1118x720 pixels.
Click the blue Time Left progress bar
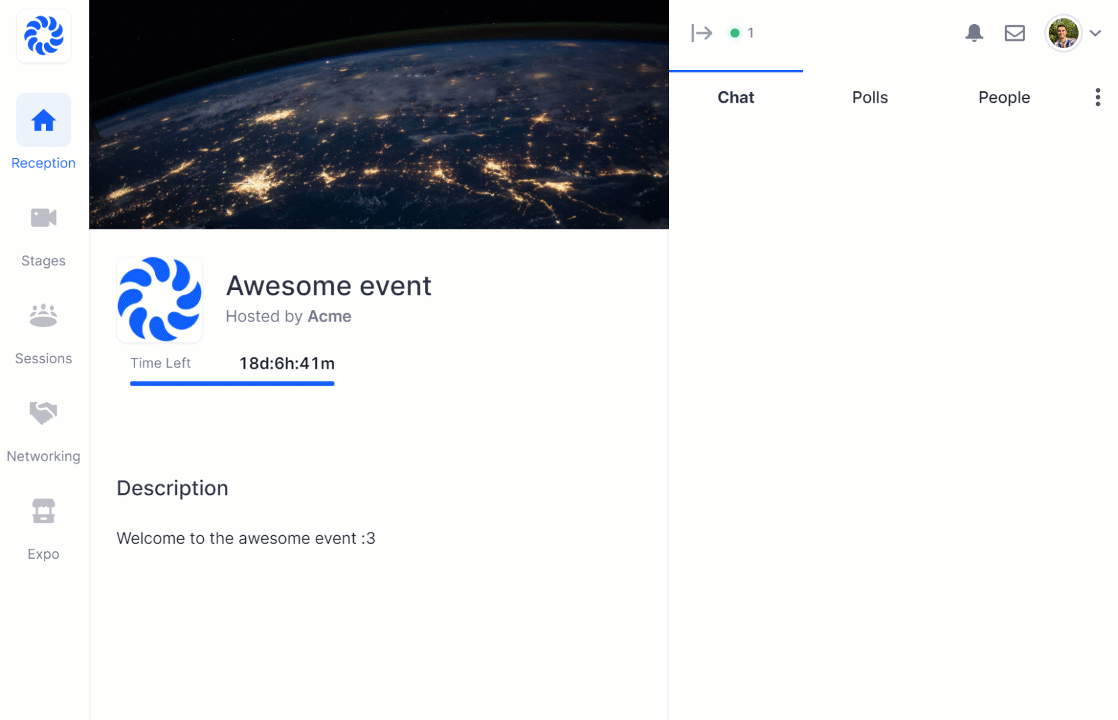(x=232, y=384)
